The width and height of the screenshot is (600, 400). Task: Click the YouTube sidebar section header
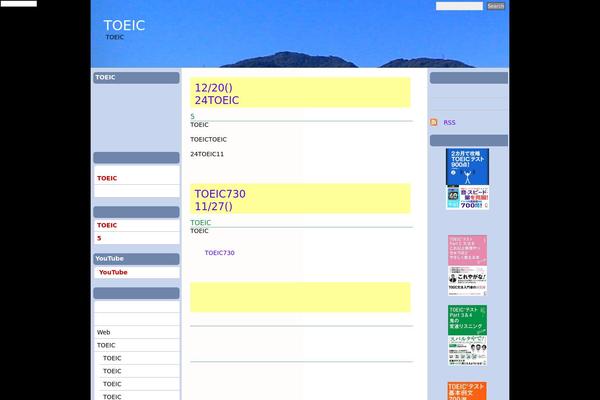click(x=136, y=259)
